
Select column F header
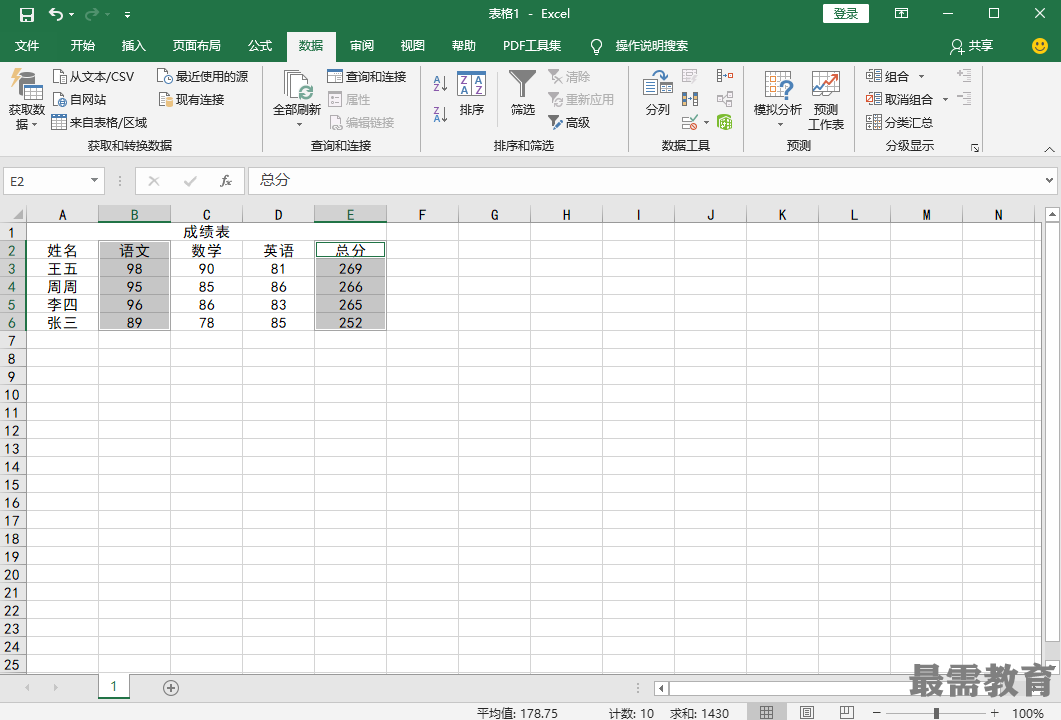coord(422,215)
